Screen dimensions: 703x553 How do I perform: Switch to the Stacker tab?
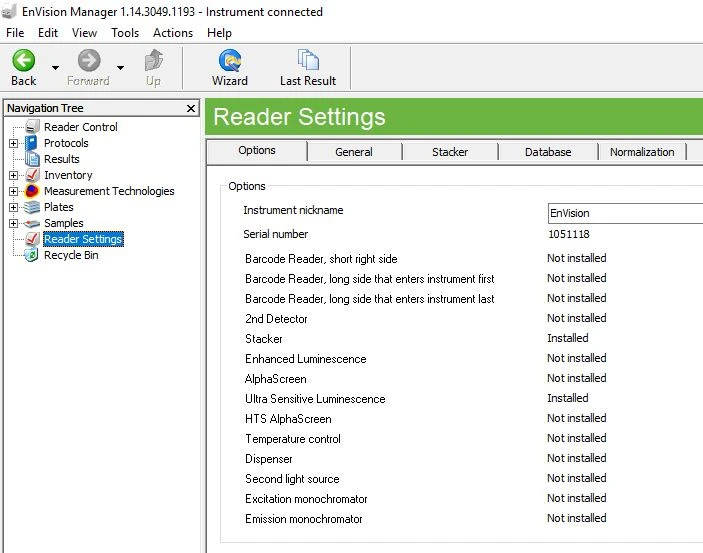coord(450,152)
